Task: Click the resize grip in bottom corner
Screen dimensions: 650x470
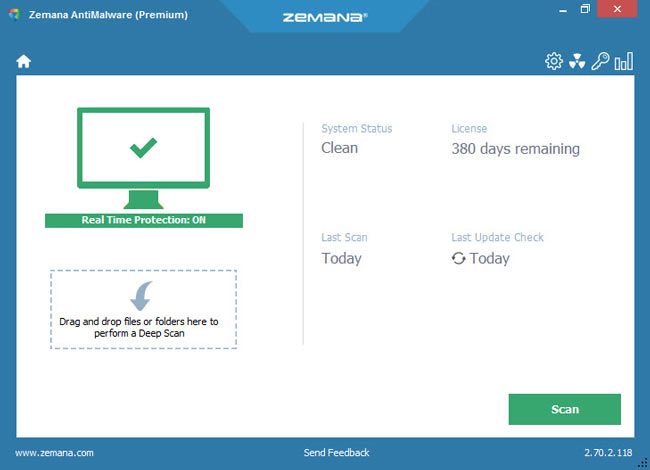Action: (x=643, y=463)
